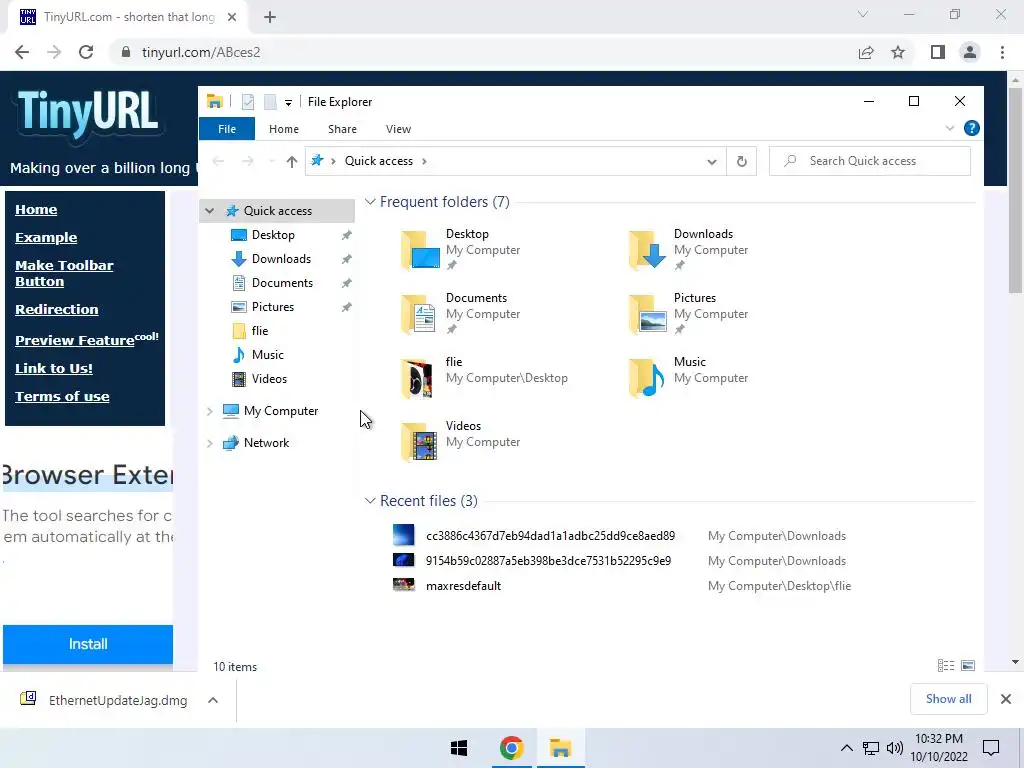Click the Chrome address bar URL
Viewport: 1024px width, 768px height.
point(201,52)
